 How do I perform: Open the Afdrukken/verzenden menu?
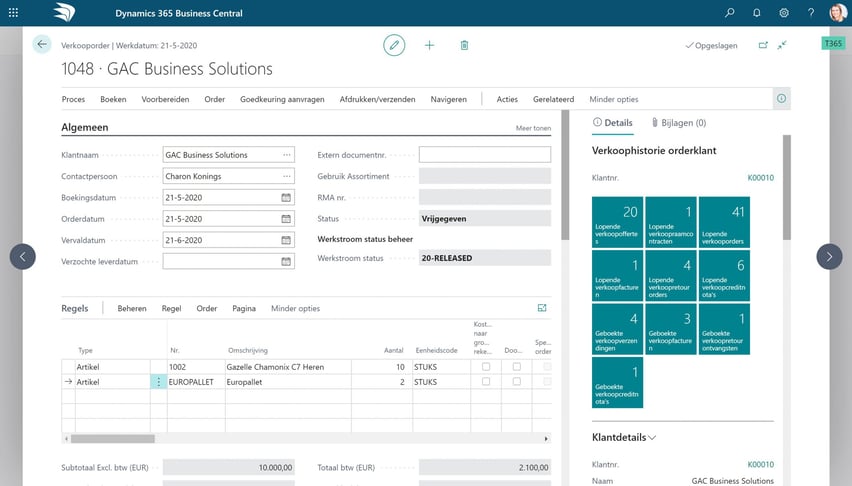(x=377, y=99)
